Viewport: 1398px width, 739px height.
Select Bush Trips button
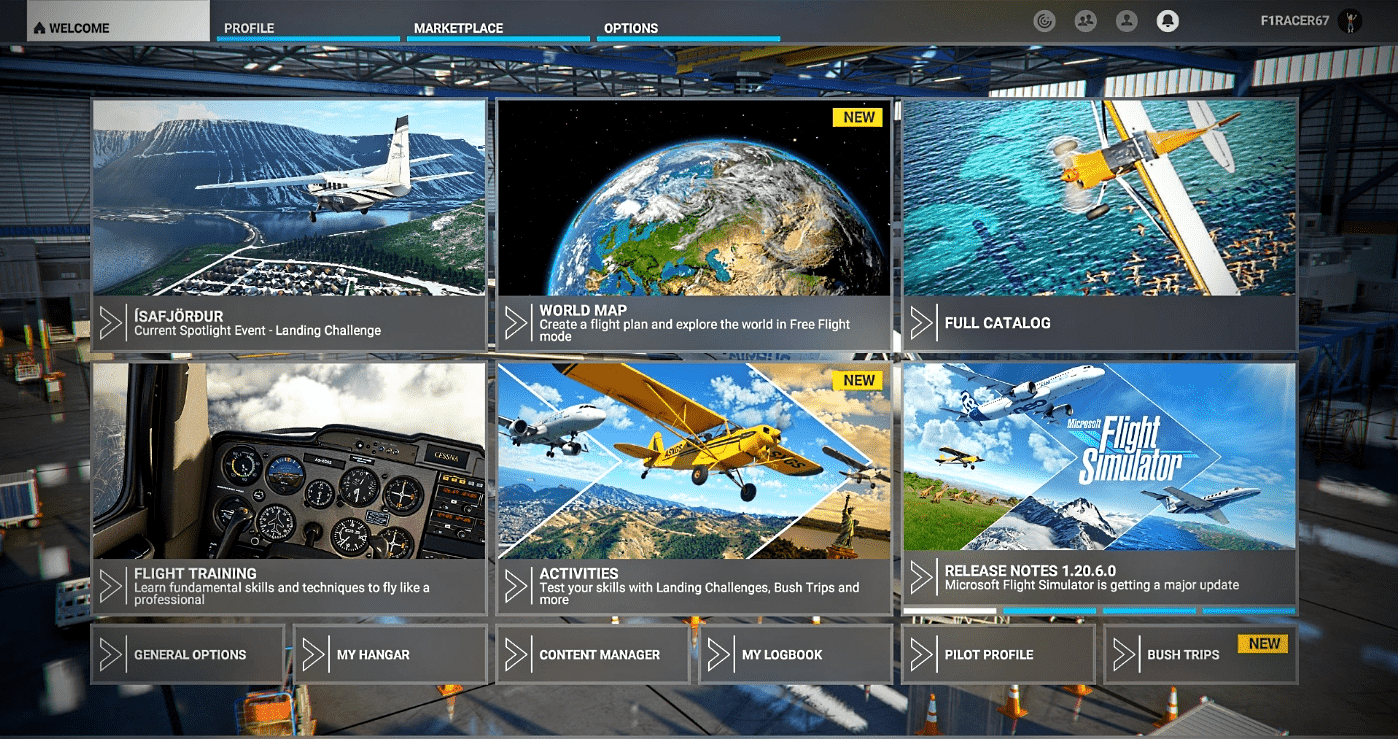click(x=1200, y=655)
